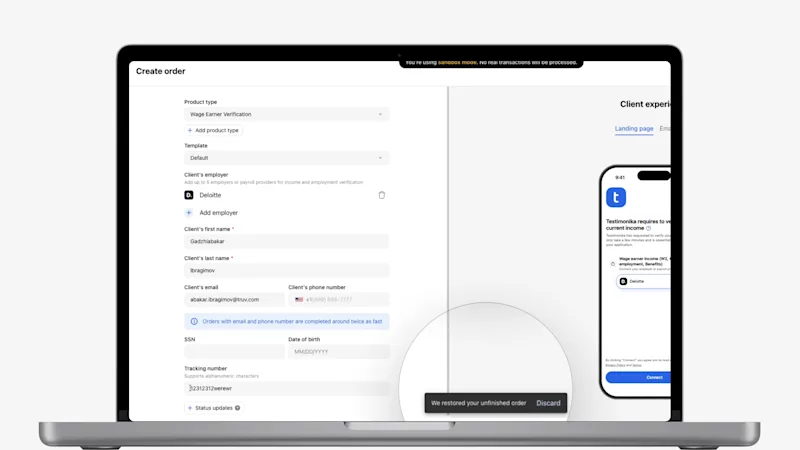Click the SSN input field
Viewport: 800px width, 450px height.
click(234, 352)
